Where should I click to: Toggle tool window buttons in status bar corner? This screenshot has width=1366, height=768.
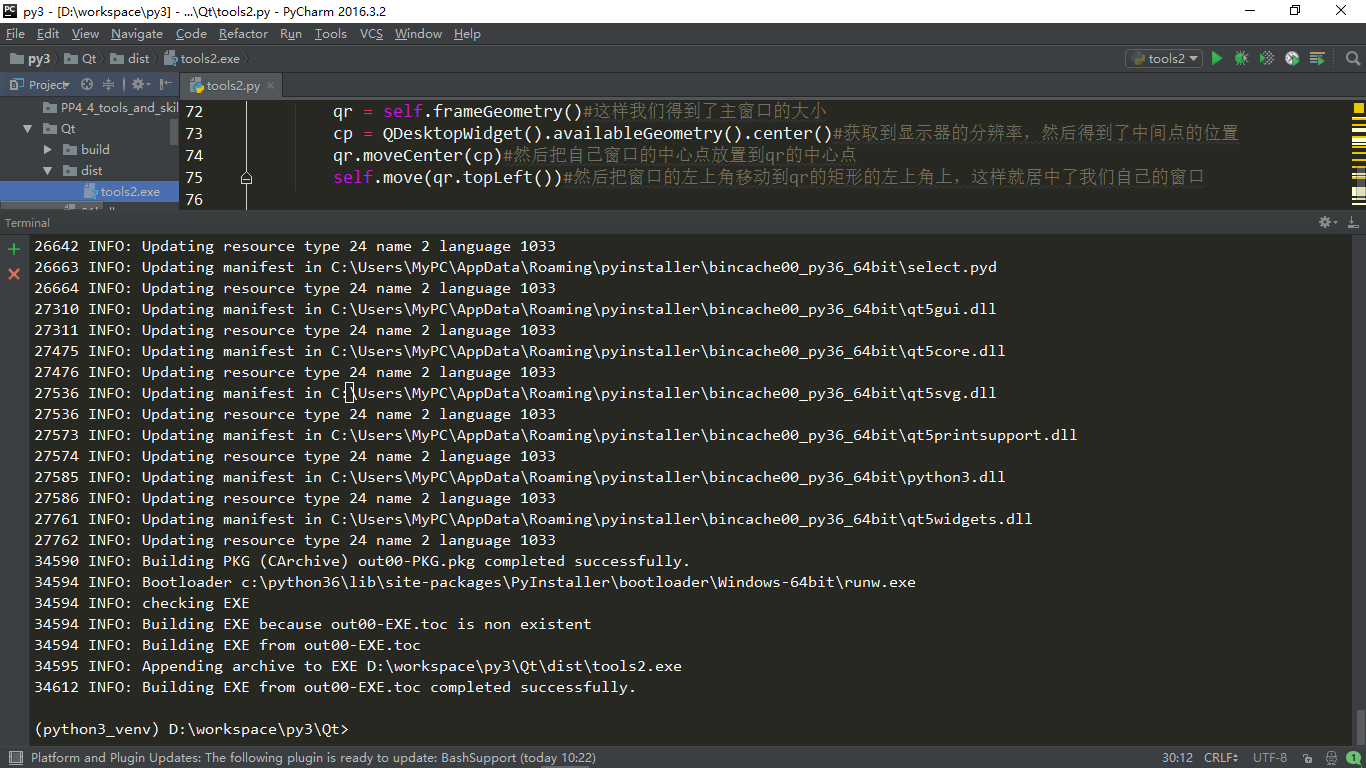pyautogui.click(x=14, y=758)
